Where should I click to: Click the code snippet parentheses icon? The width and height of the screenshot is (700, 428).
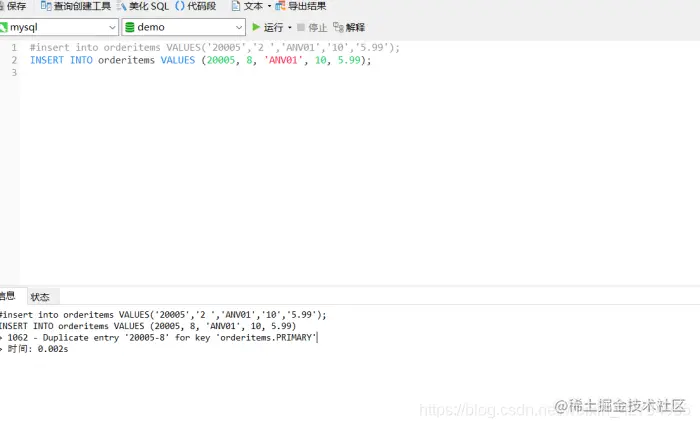tap(180, 6)
